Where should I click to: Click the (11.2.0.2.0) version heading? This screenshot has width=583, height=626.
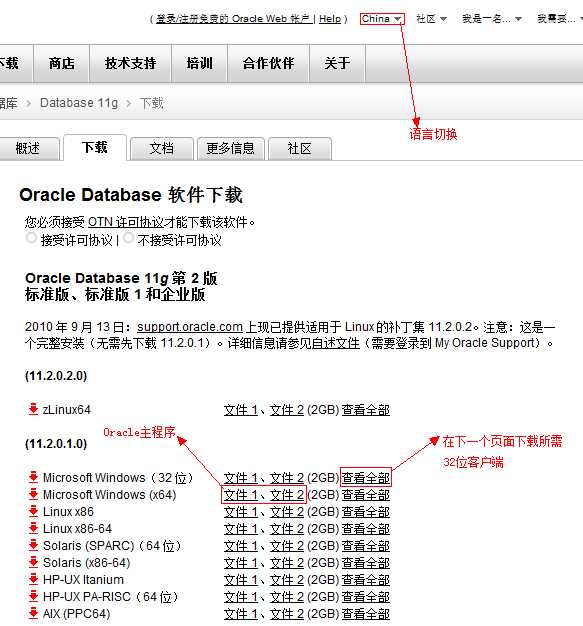[56, 376]
